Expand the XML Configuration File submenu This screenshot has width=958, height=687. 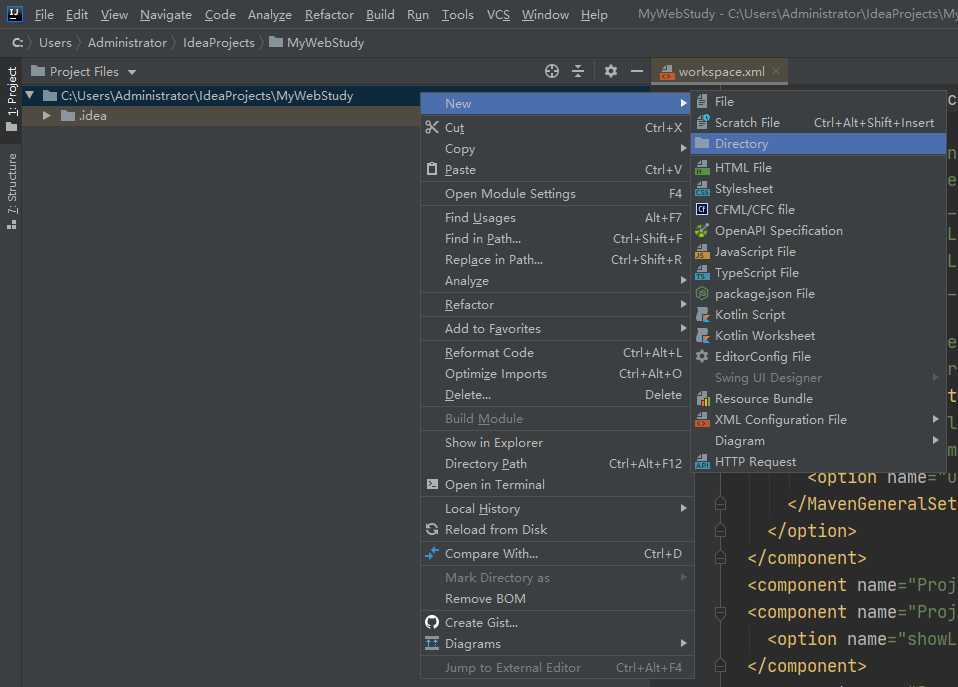780,420
